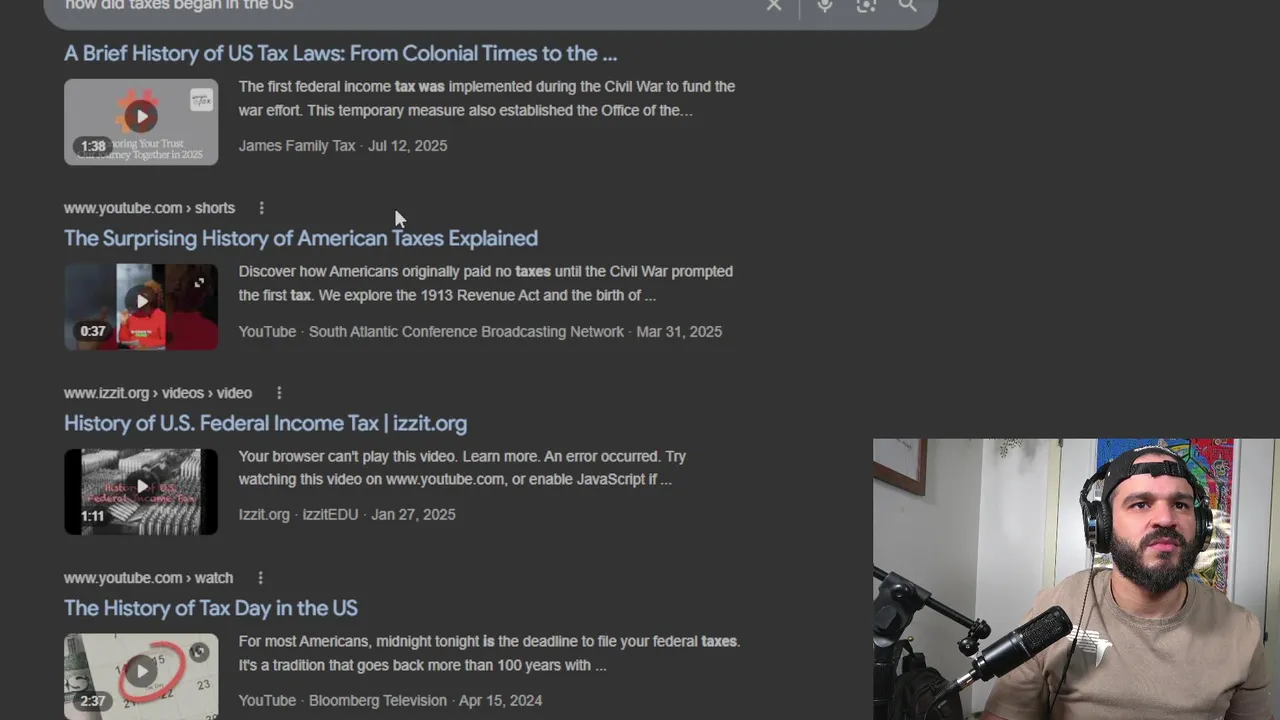Open The History of Tax Day in the US

[x=211, y=608]
